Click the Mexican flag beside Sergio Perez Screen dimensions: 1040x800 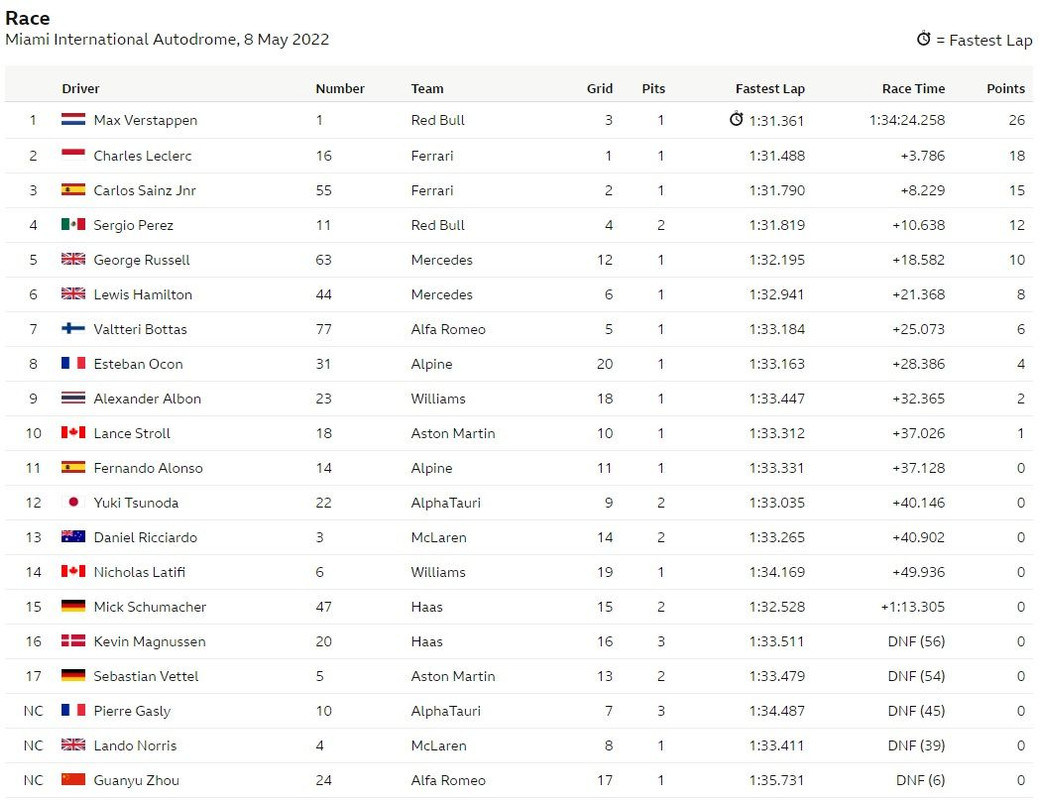73,224
